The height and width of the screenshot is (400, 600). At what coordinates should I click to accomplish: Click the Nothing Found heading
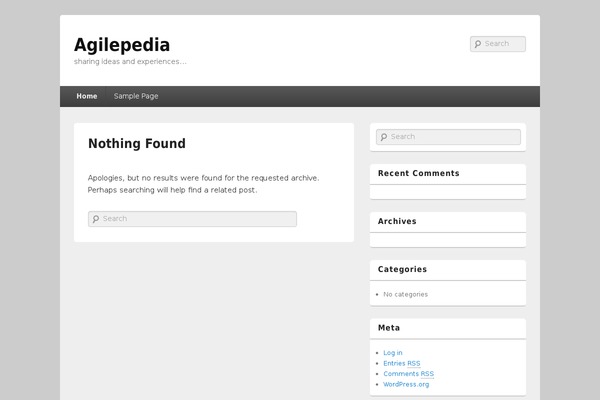[x=136, y=144]
